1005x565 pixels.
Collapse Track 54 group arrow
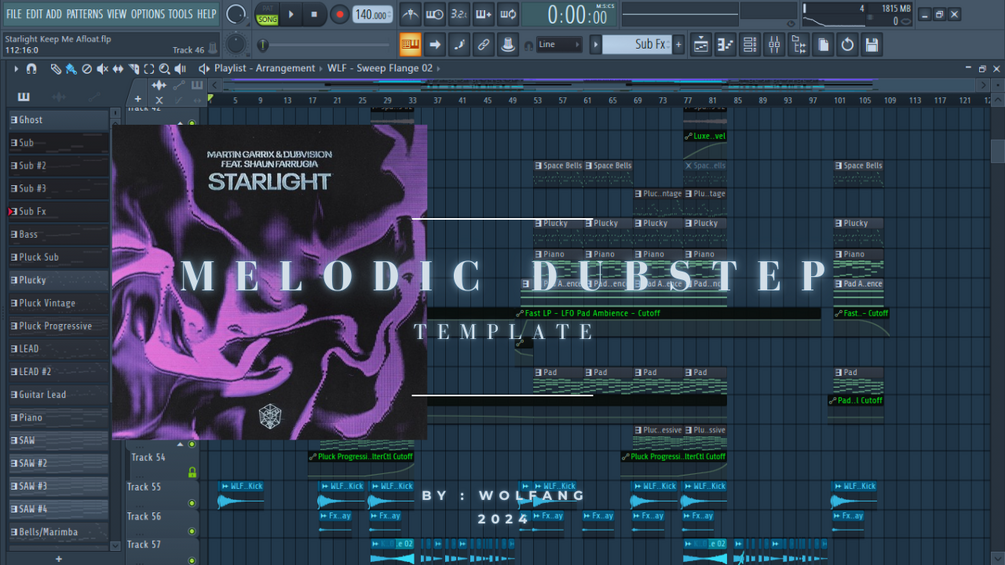[x=180, y=444]
